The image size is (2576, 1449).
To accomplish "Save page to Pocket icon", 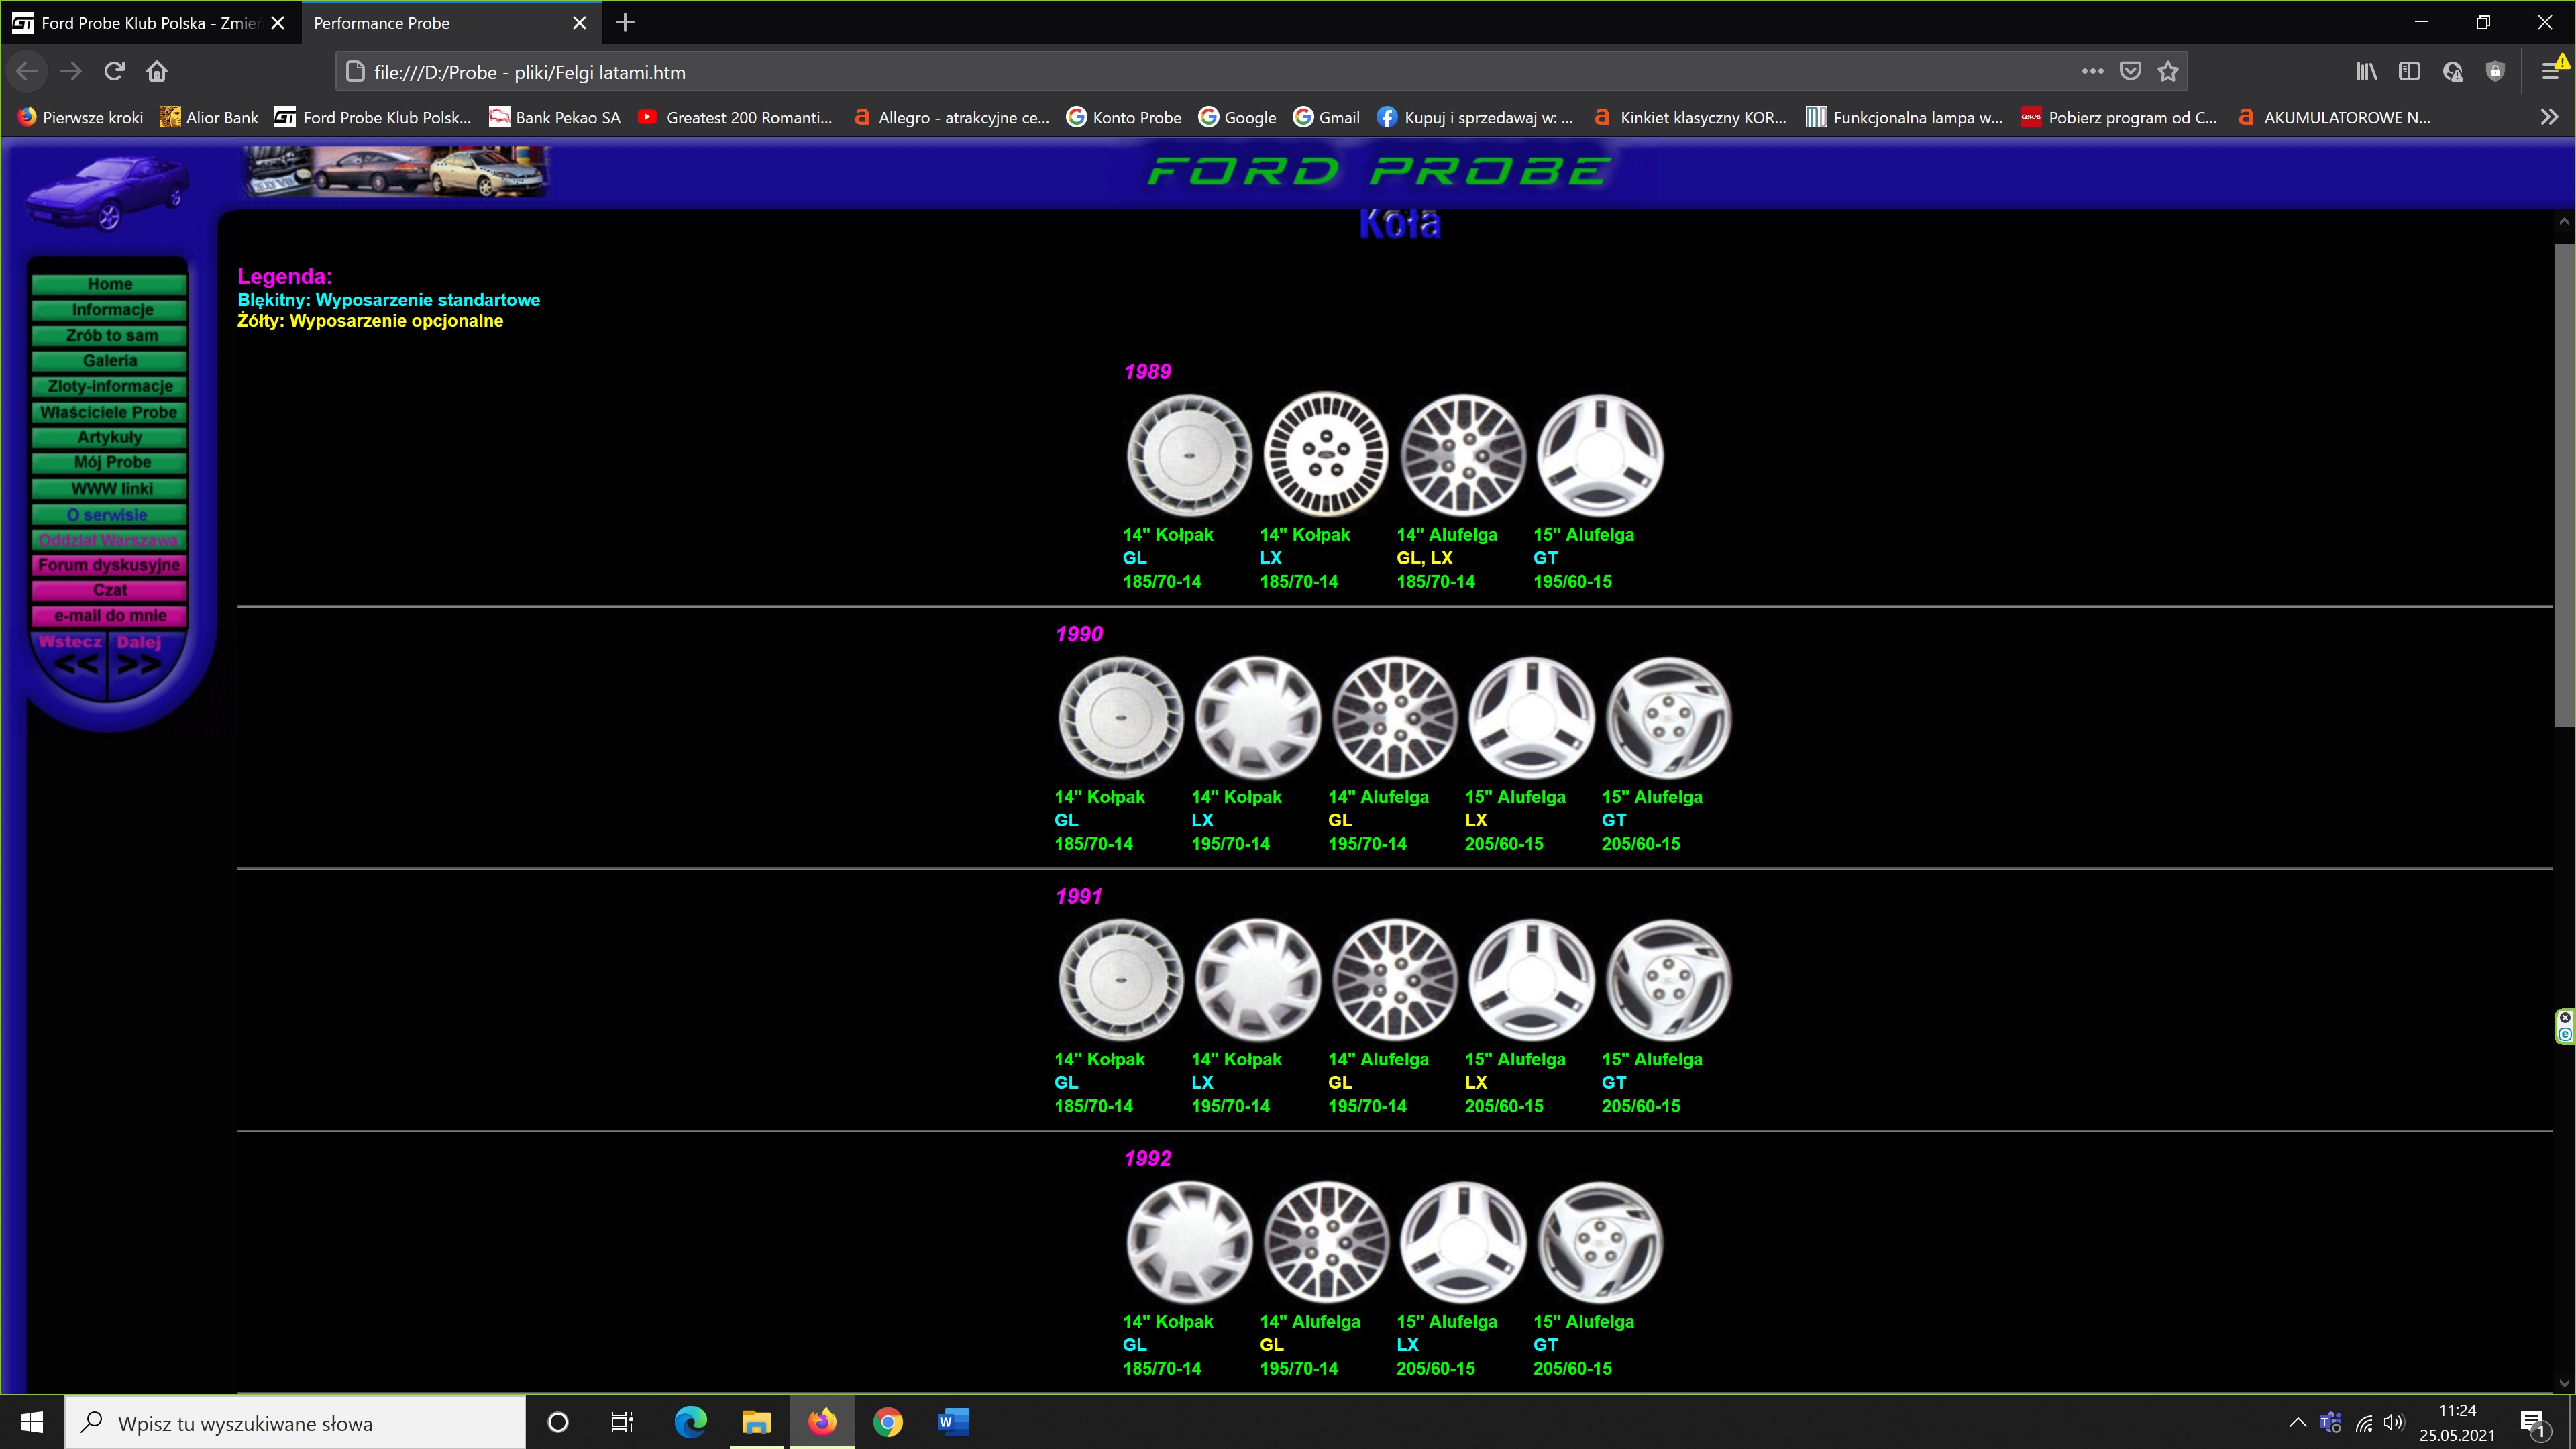I will [2130, 71].
